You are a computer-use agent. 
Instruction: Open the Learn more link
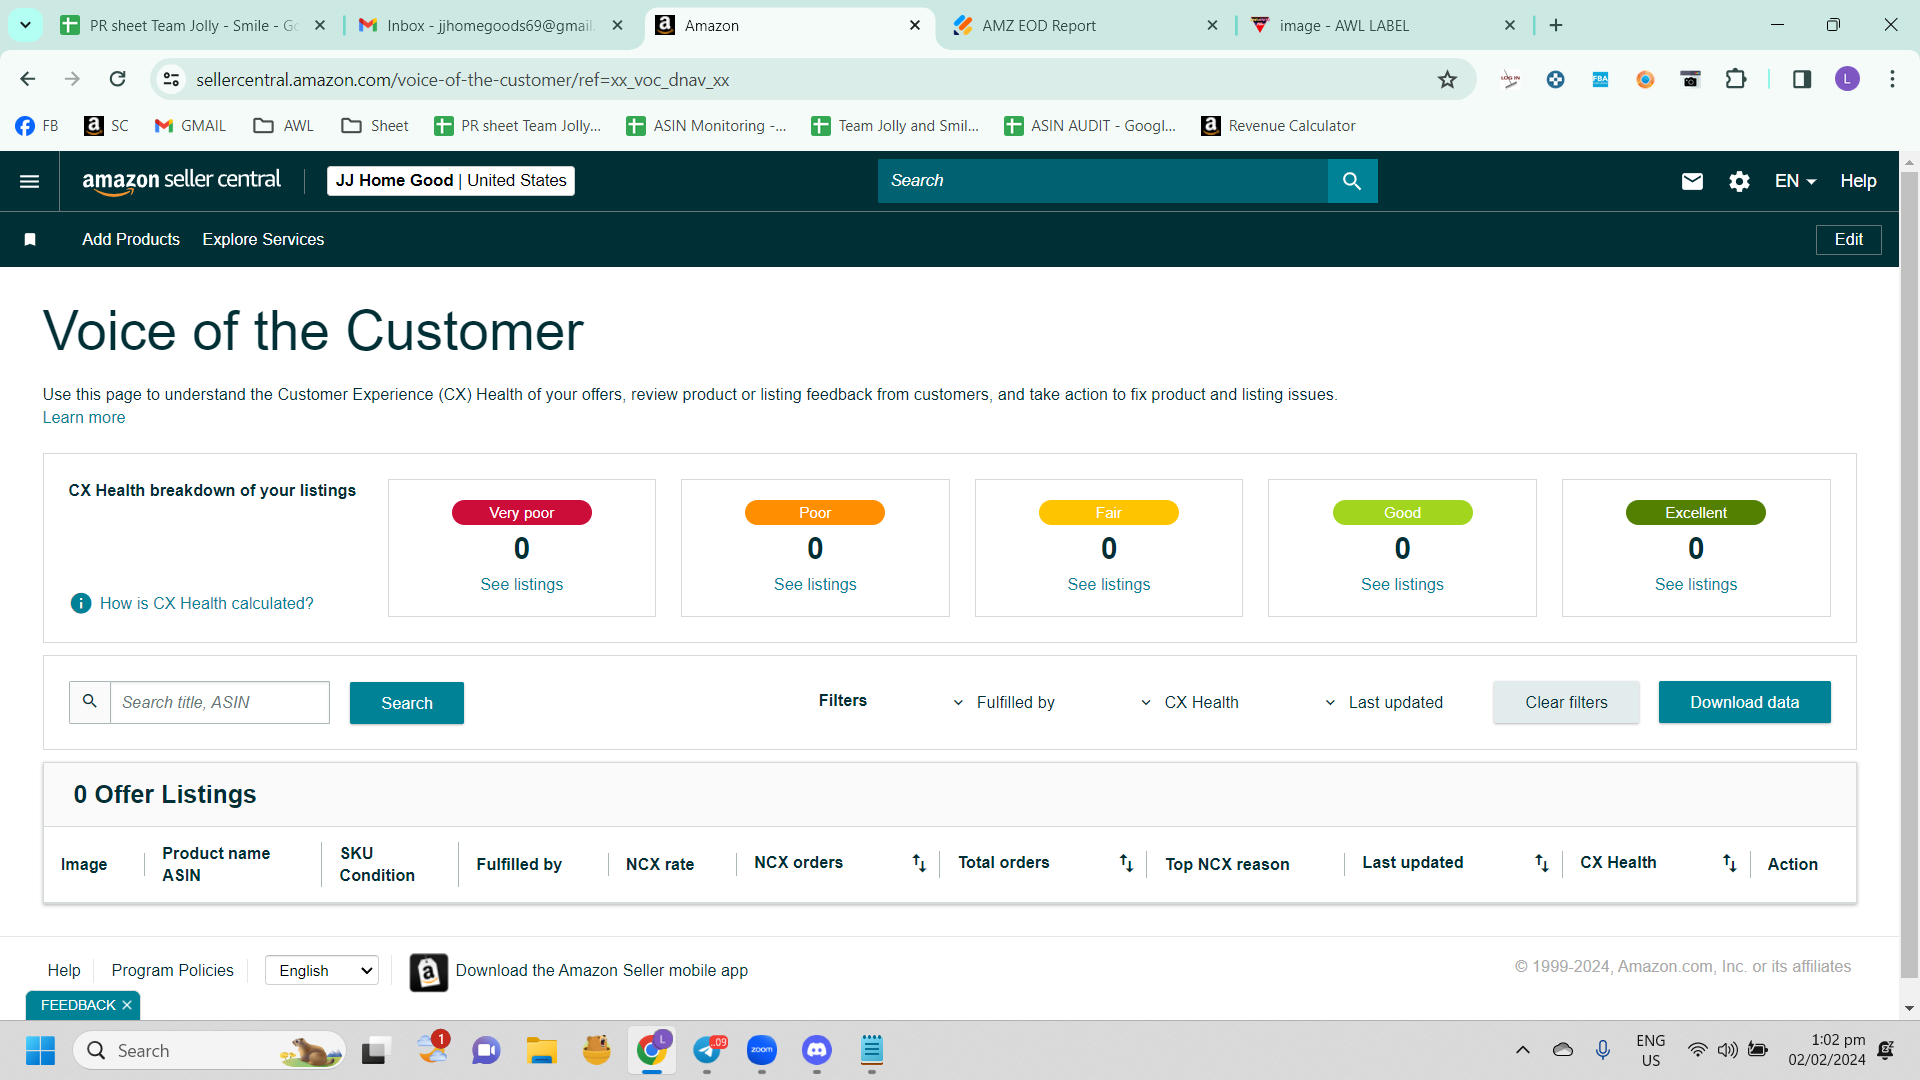pyautogui.click(x=84, y=417)
